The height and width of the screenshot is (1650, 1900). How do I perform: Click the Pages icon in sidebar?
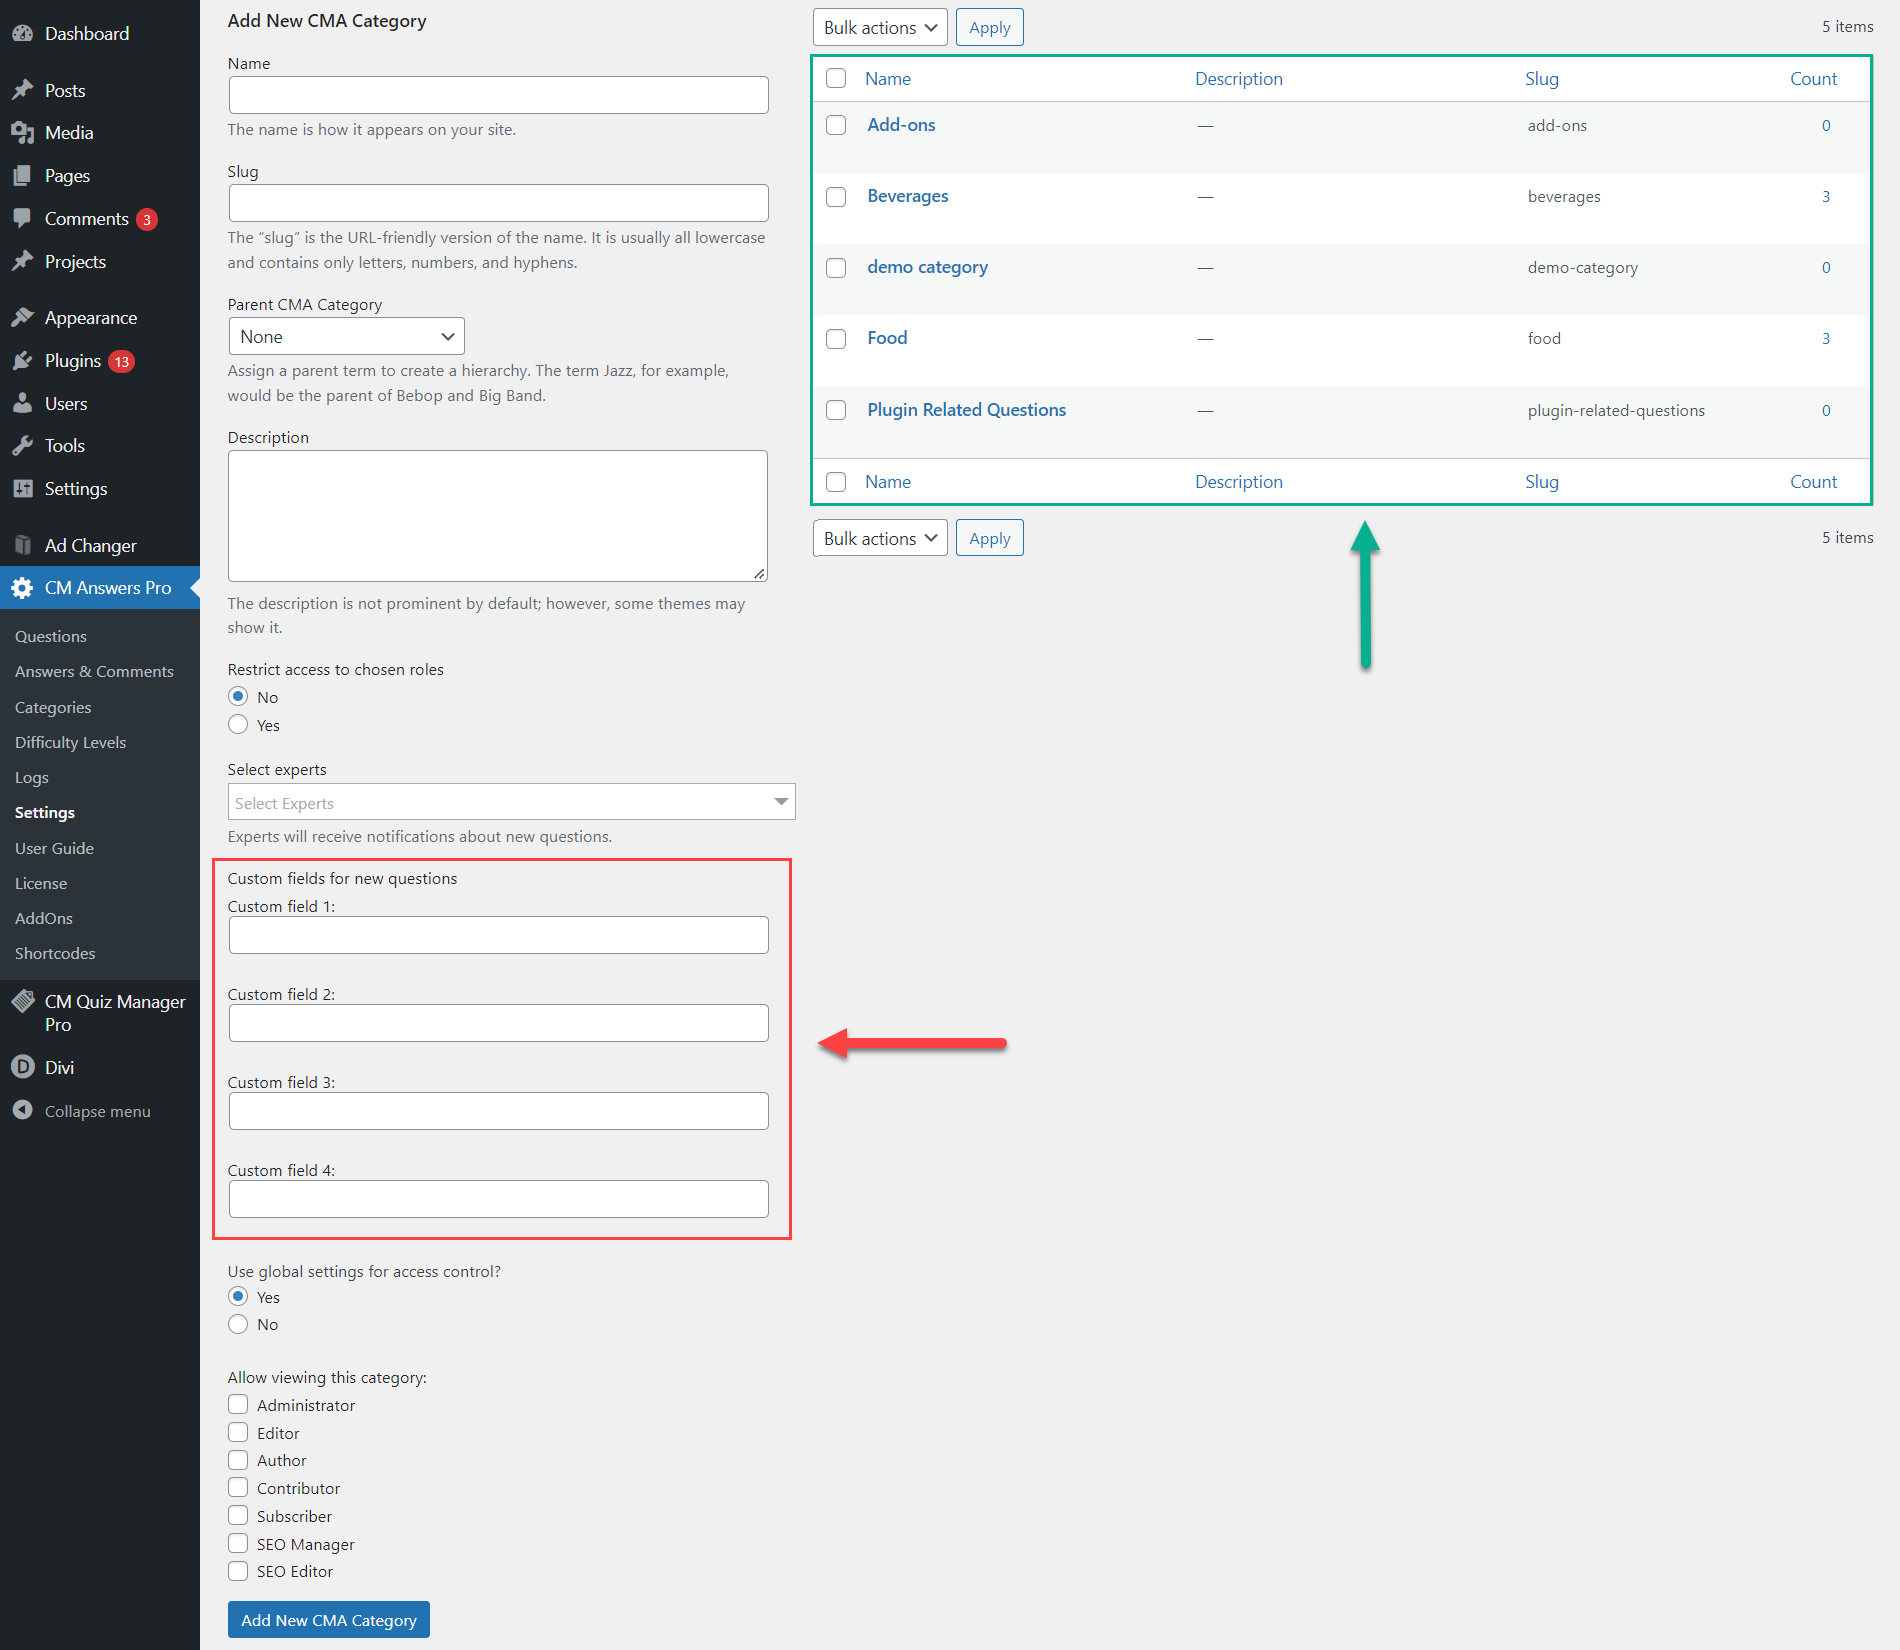23,176
